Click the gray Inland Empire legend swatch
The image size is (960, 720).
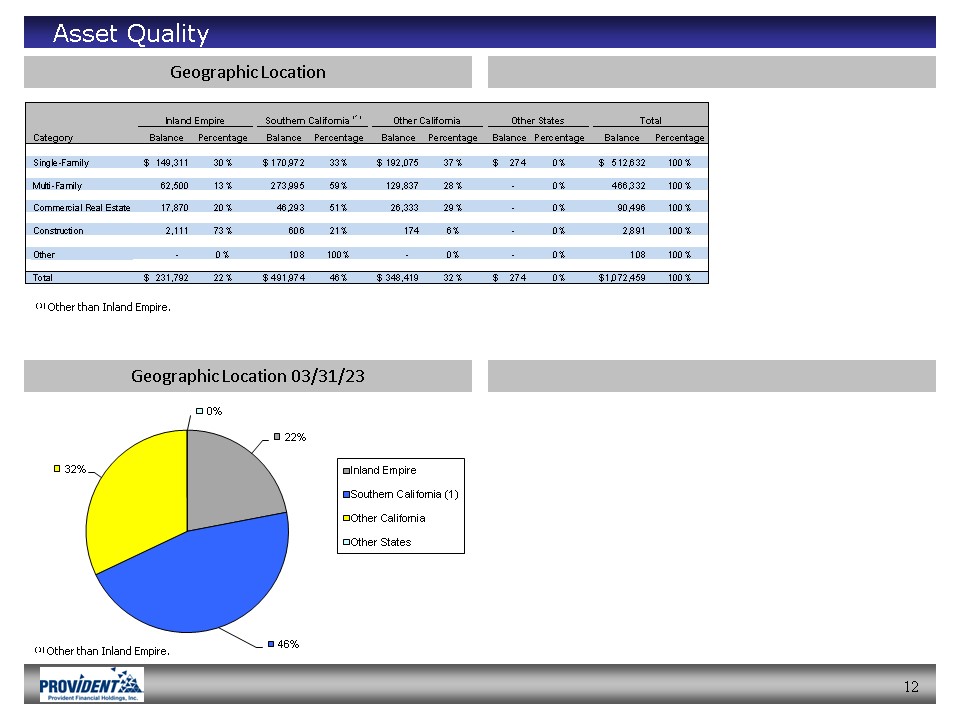347,470
